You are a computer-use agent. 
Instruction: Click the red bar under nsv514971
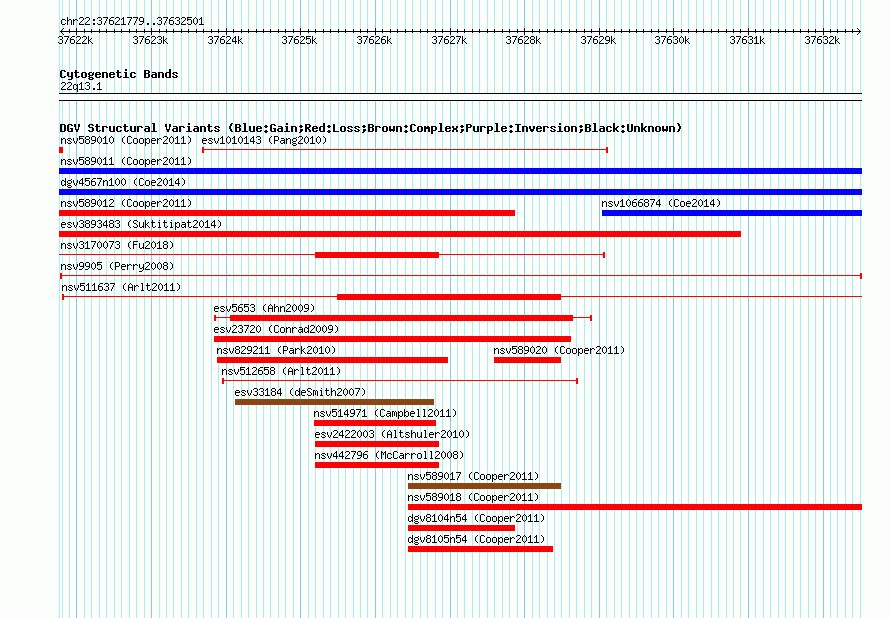pos(375,423)
